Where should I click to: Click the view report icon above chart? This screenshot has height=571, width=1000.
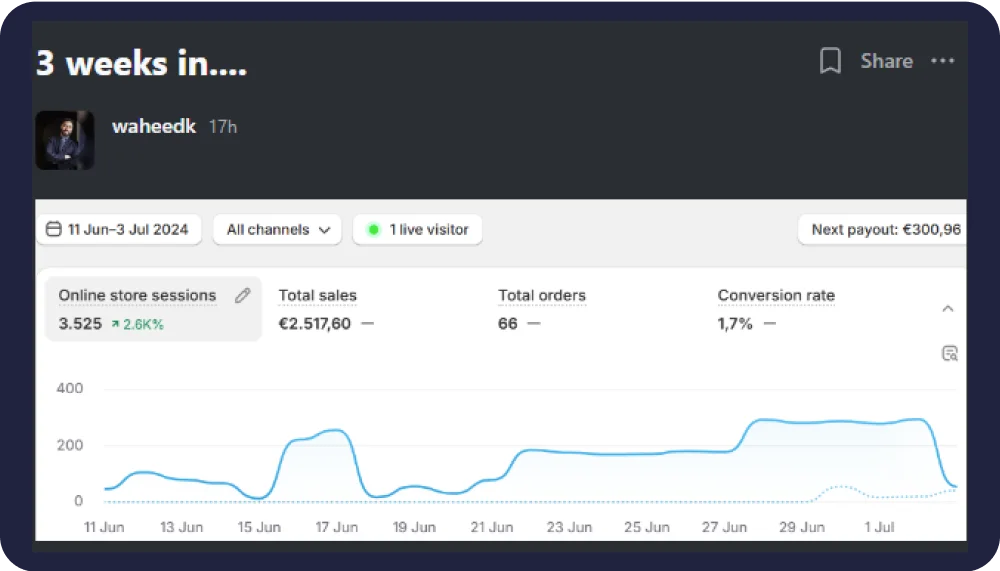949,353
